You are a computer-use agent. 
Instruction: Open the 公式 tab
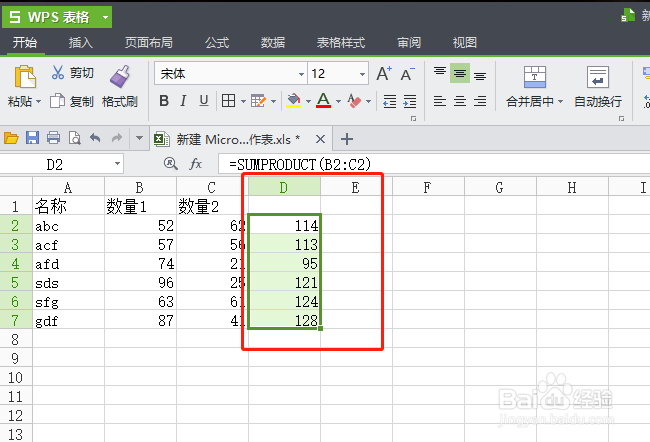217,42
